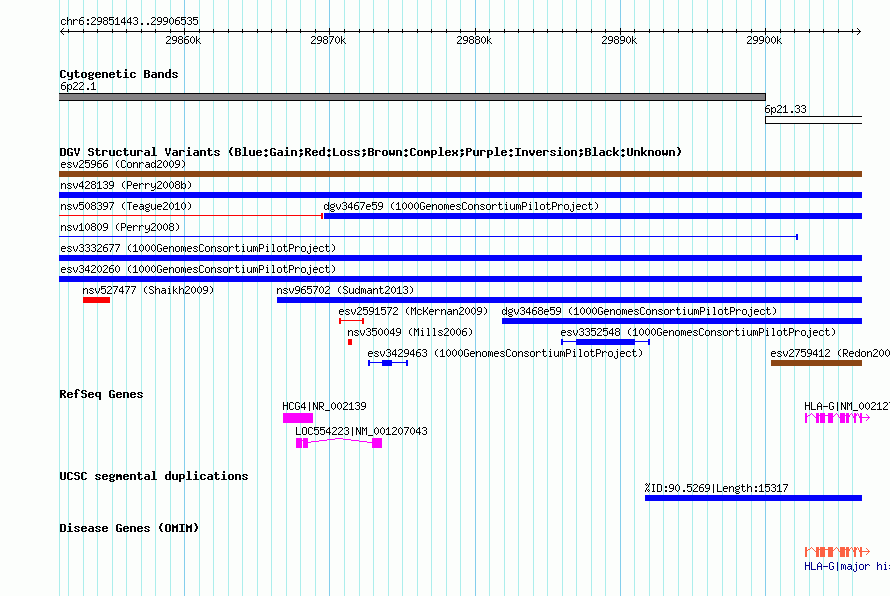
Task: Click the HCG4|NR_002139 gene label
Action: coord(324,406)
